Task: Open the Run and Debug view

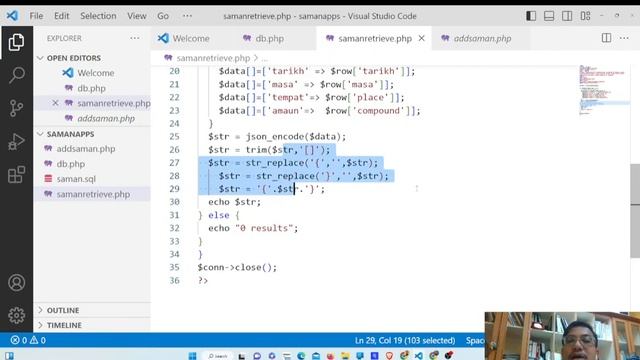Action: point(16,142)
